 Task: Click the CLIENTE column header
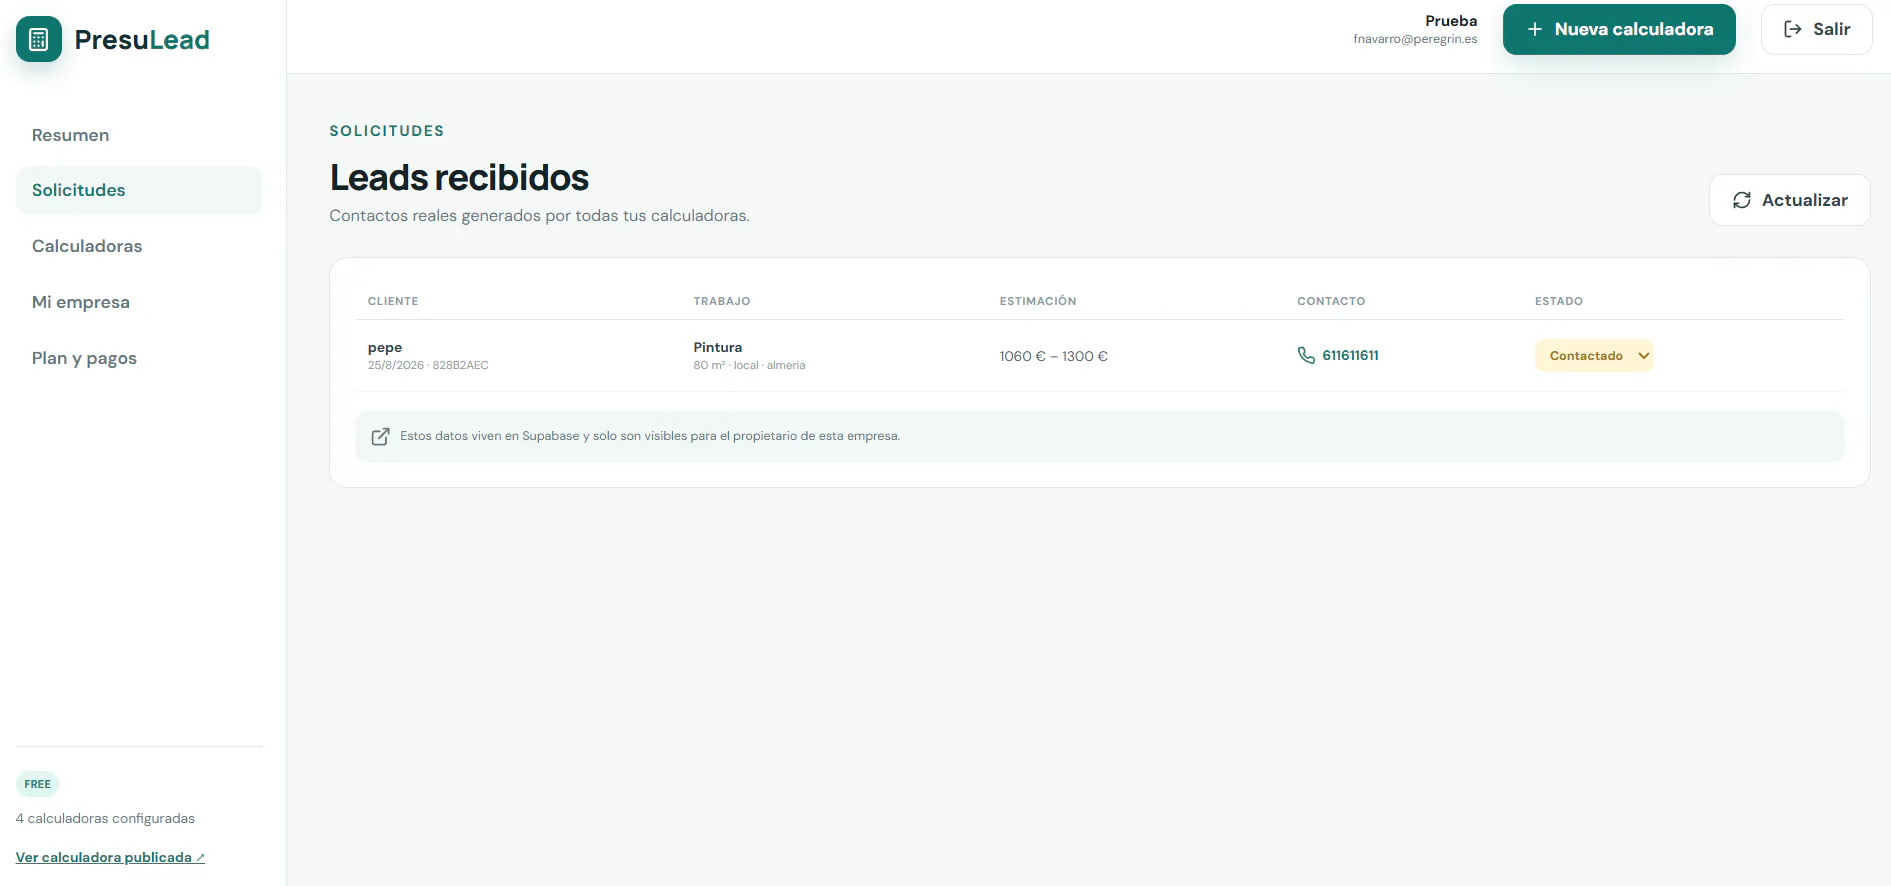[x=393, y=301]
